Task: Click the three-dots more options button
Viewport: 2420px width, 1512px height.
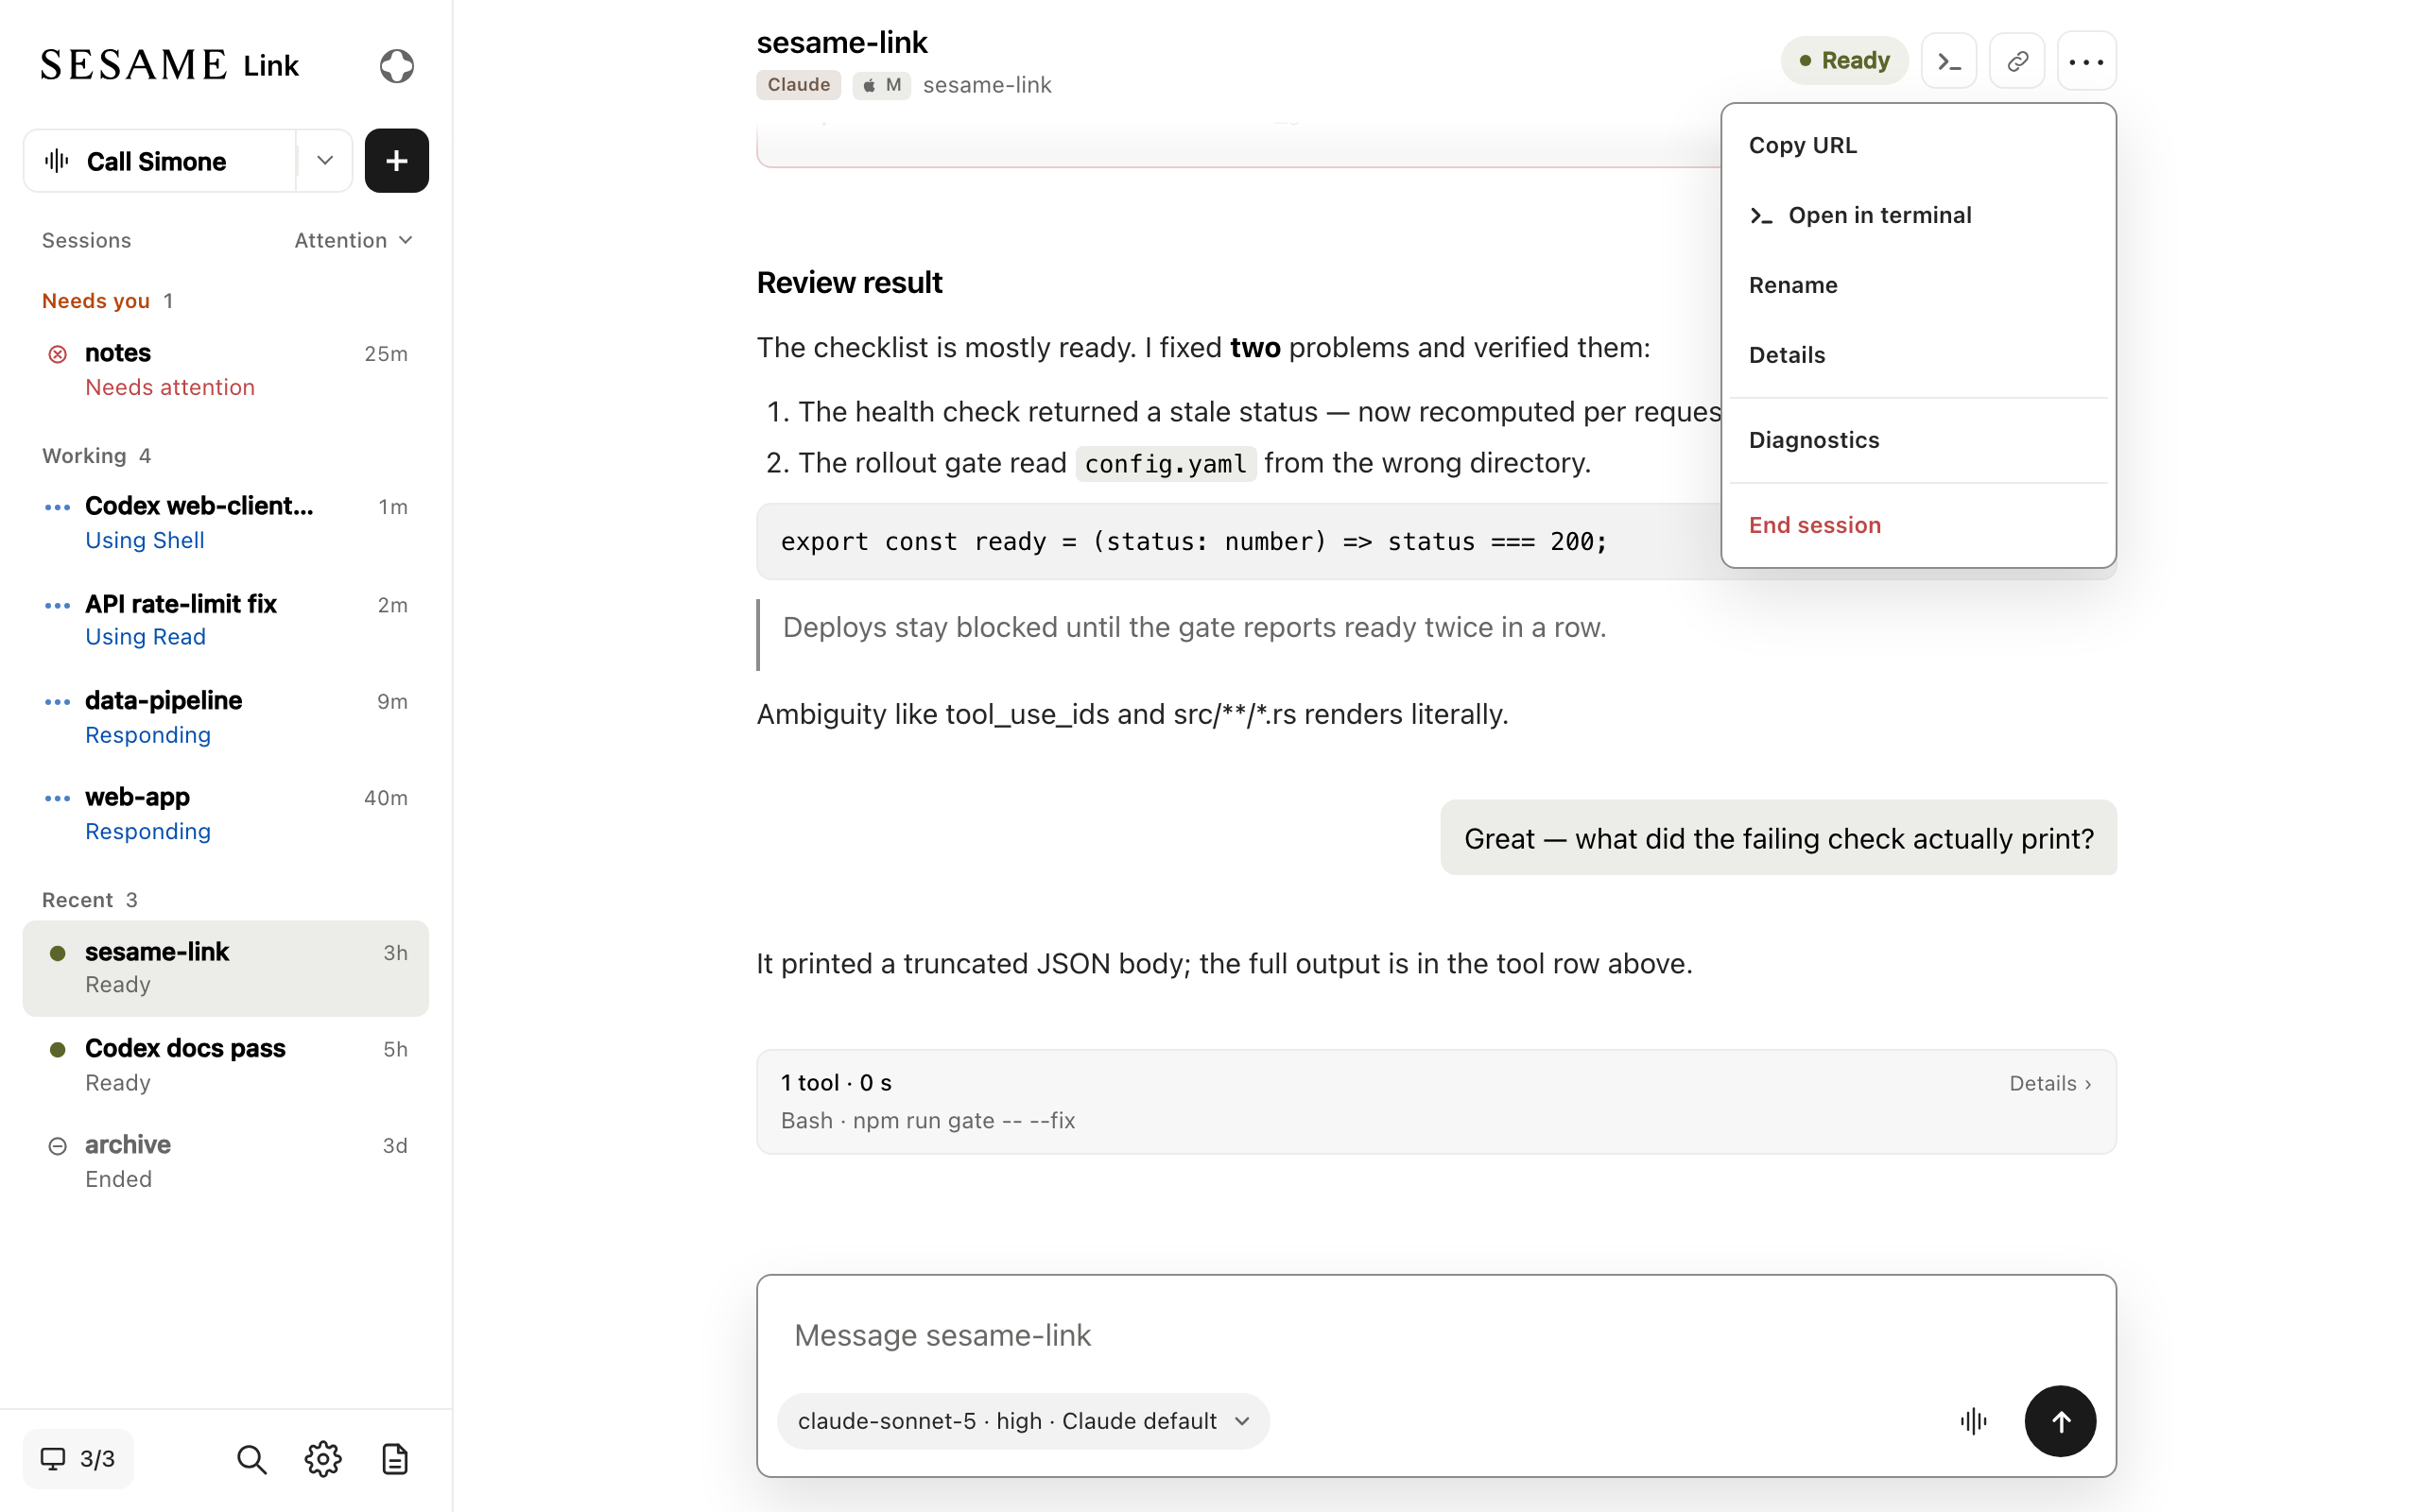Action: [x=2086, y=61]
